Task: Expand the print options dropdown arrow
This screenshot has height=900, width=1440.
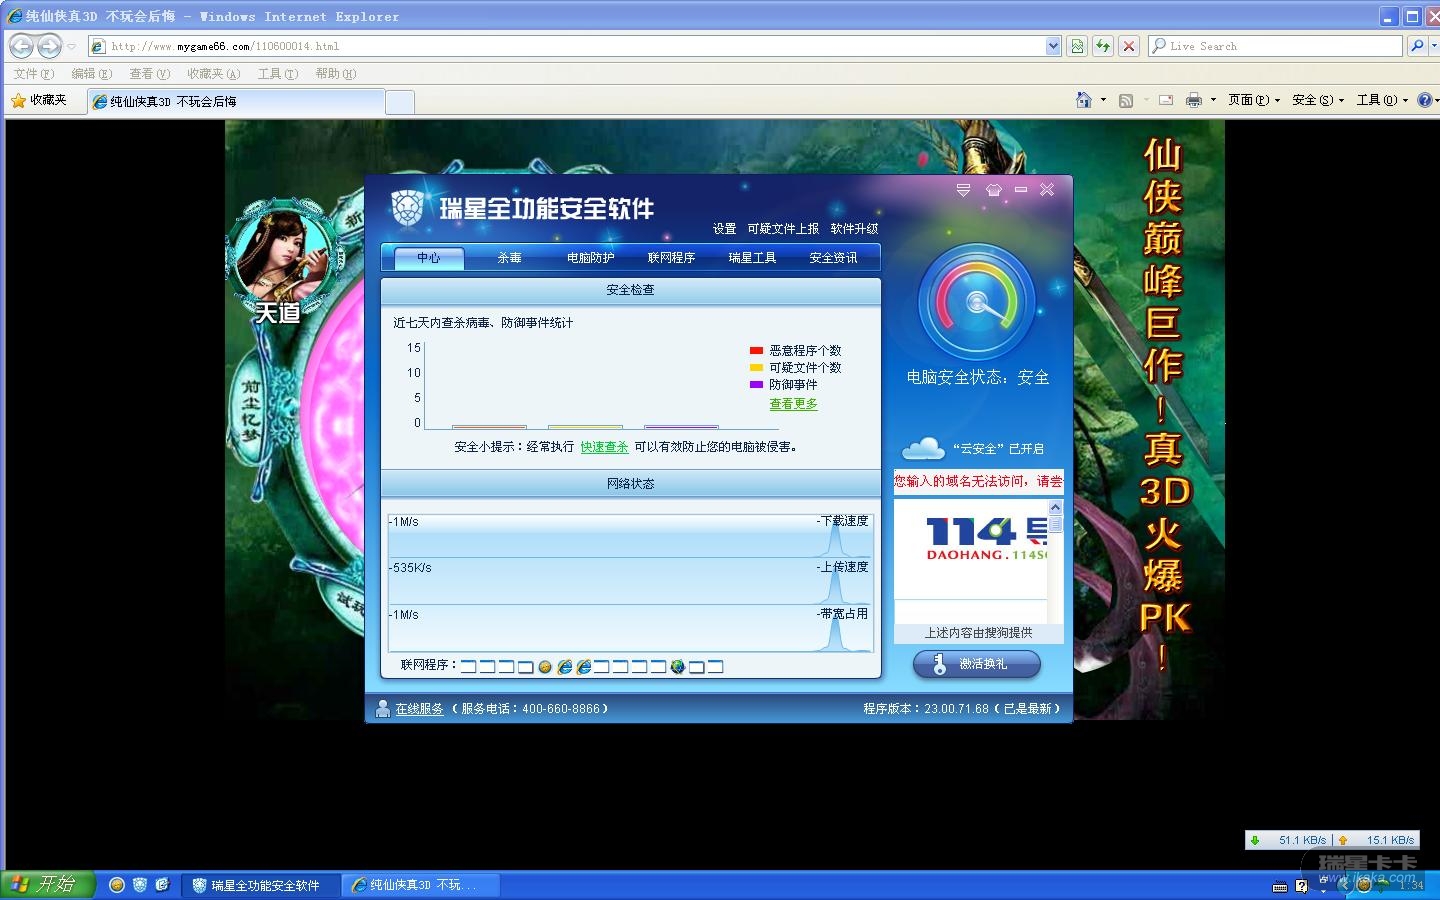Action: [1213, 100]
